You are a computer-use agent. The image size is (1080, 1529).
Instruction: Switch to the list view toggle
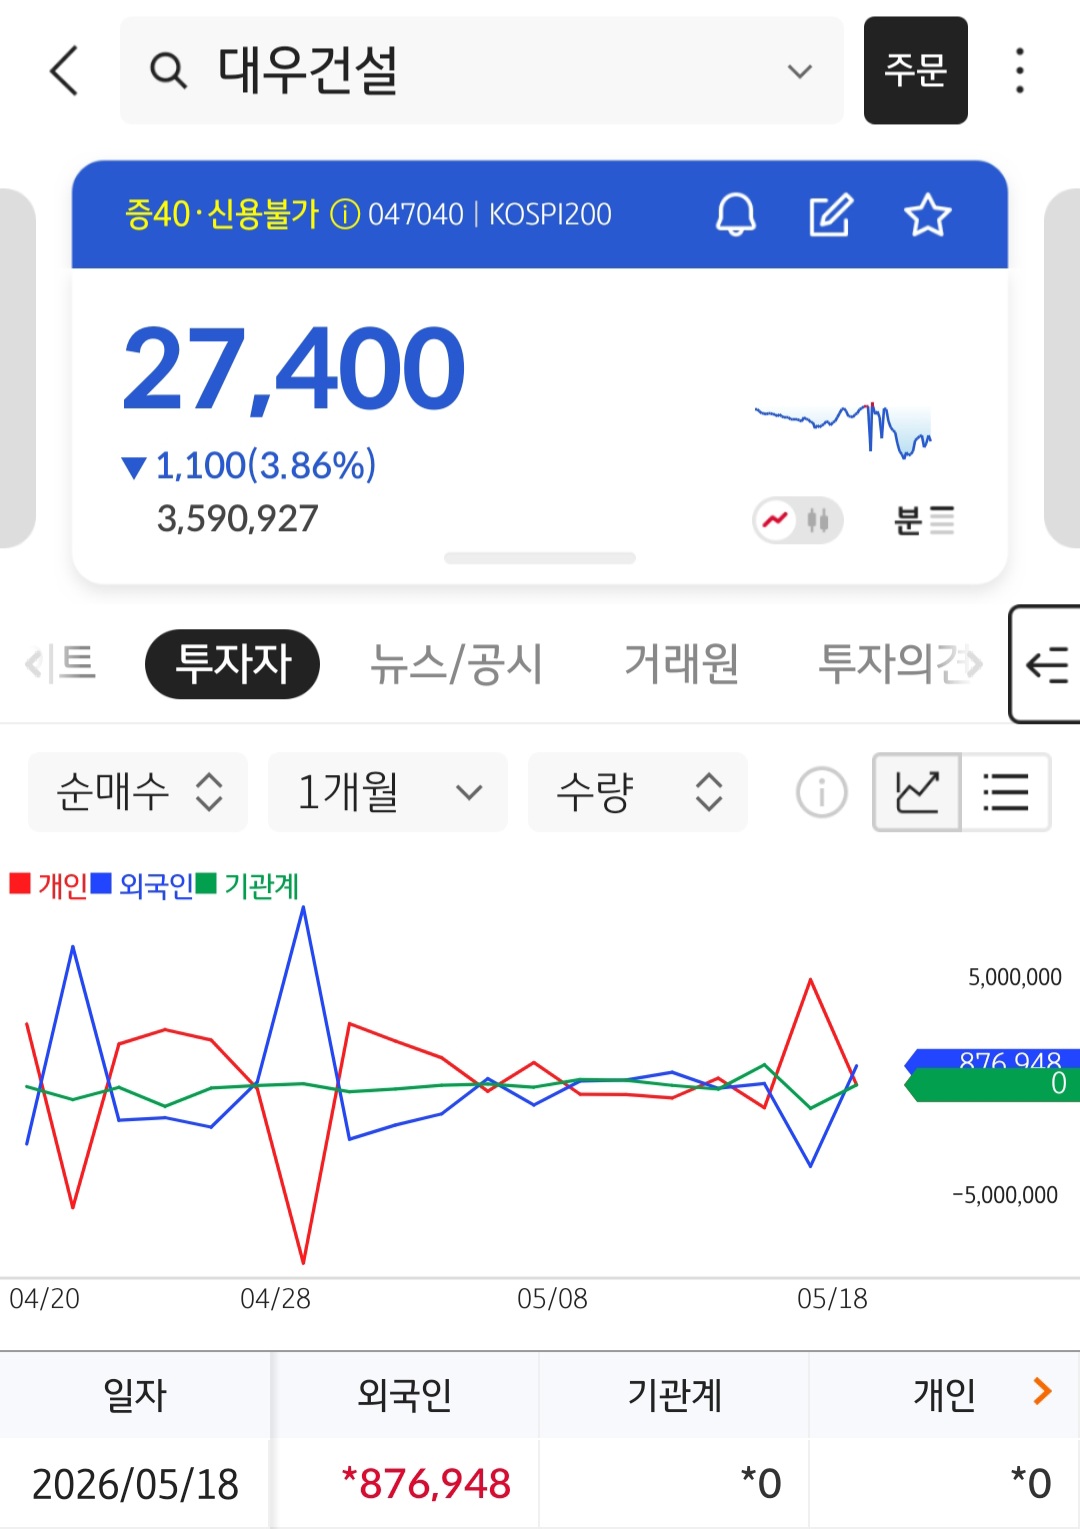coord(1006,792)
